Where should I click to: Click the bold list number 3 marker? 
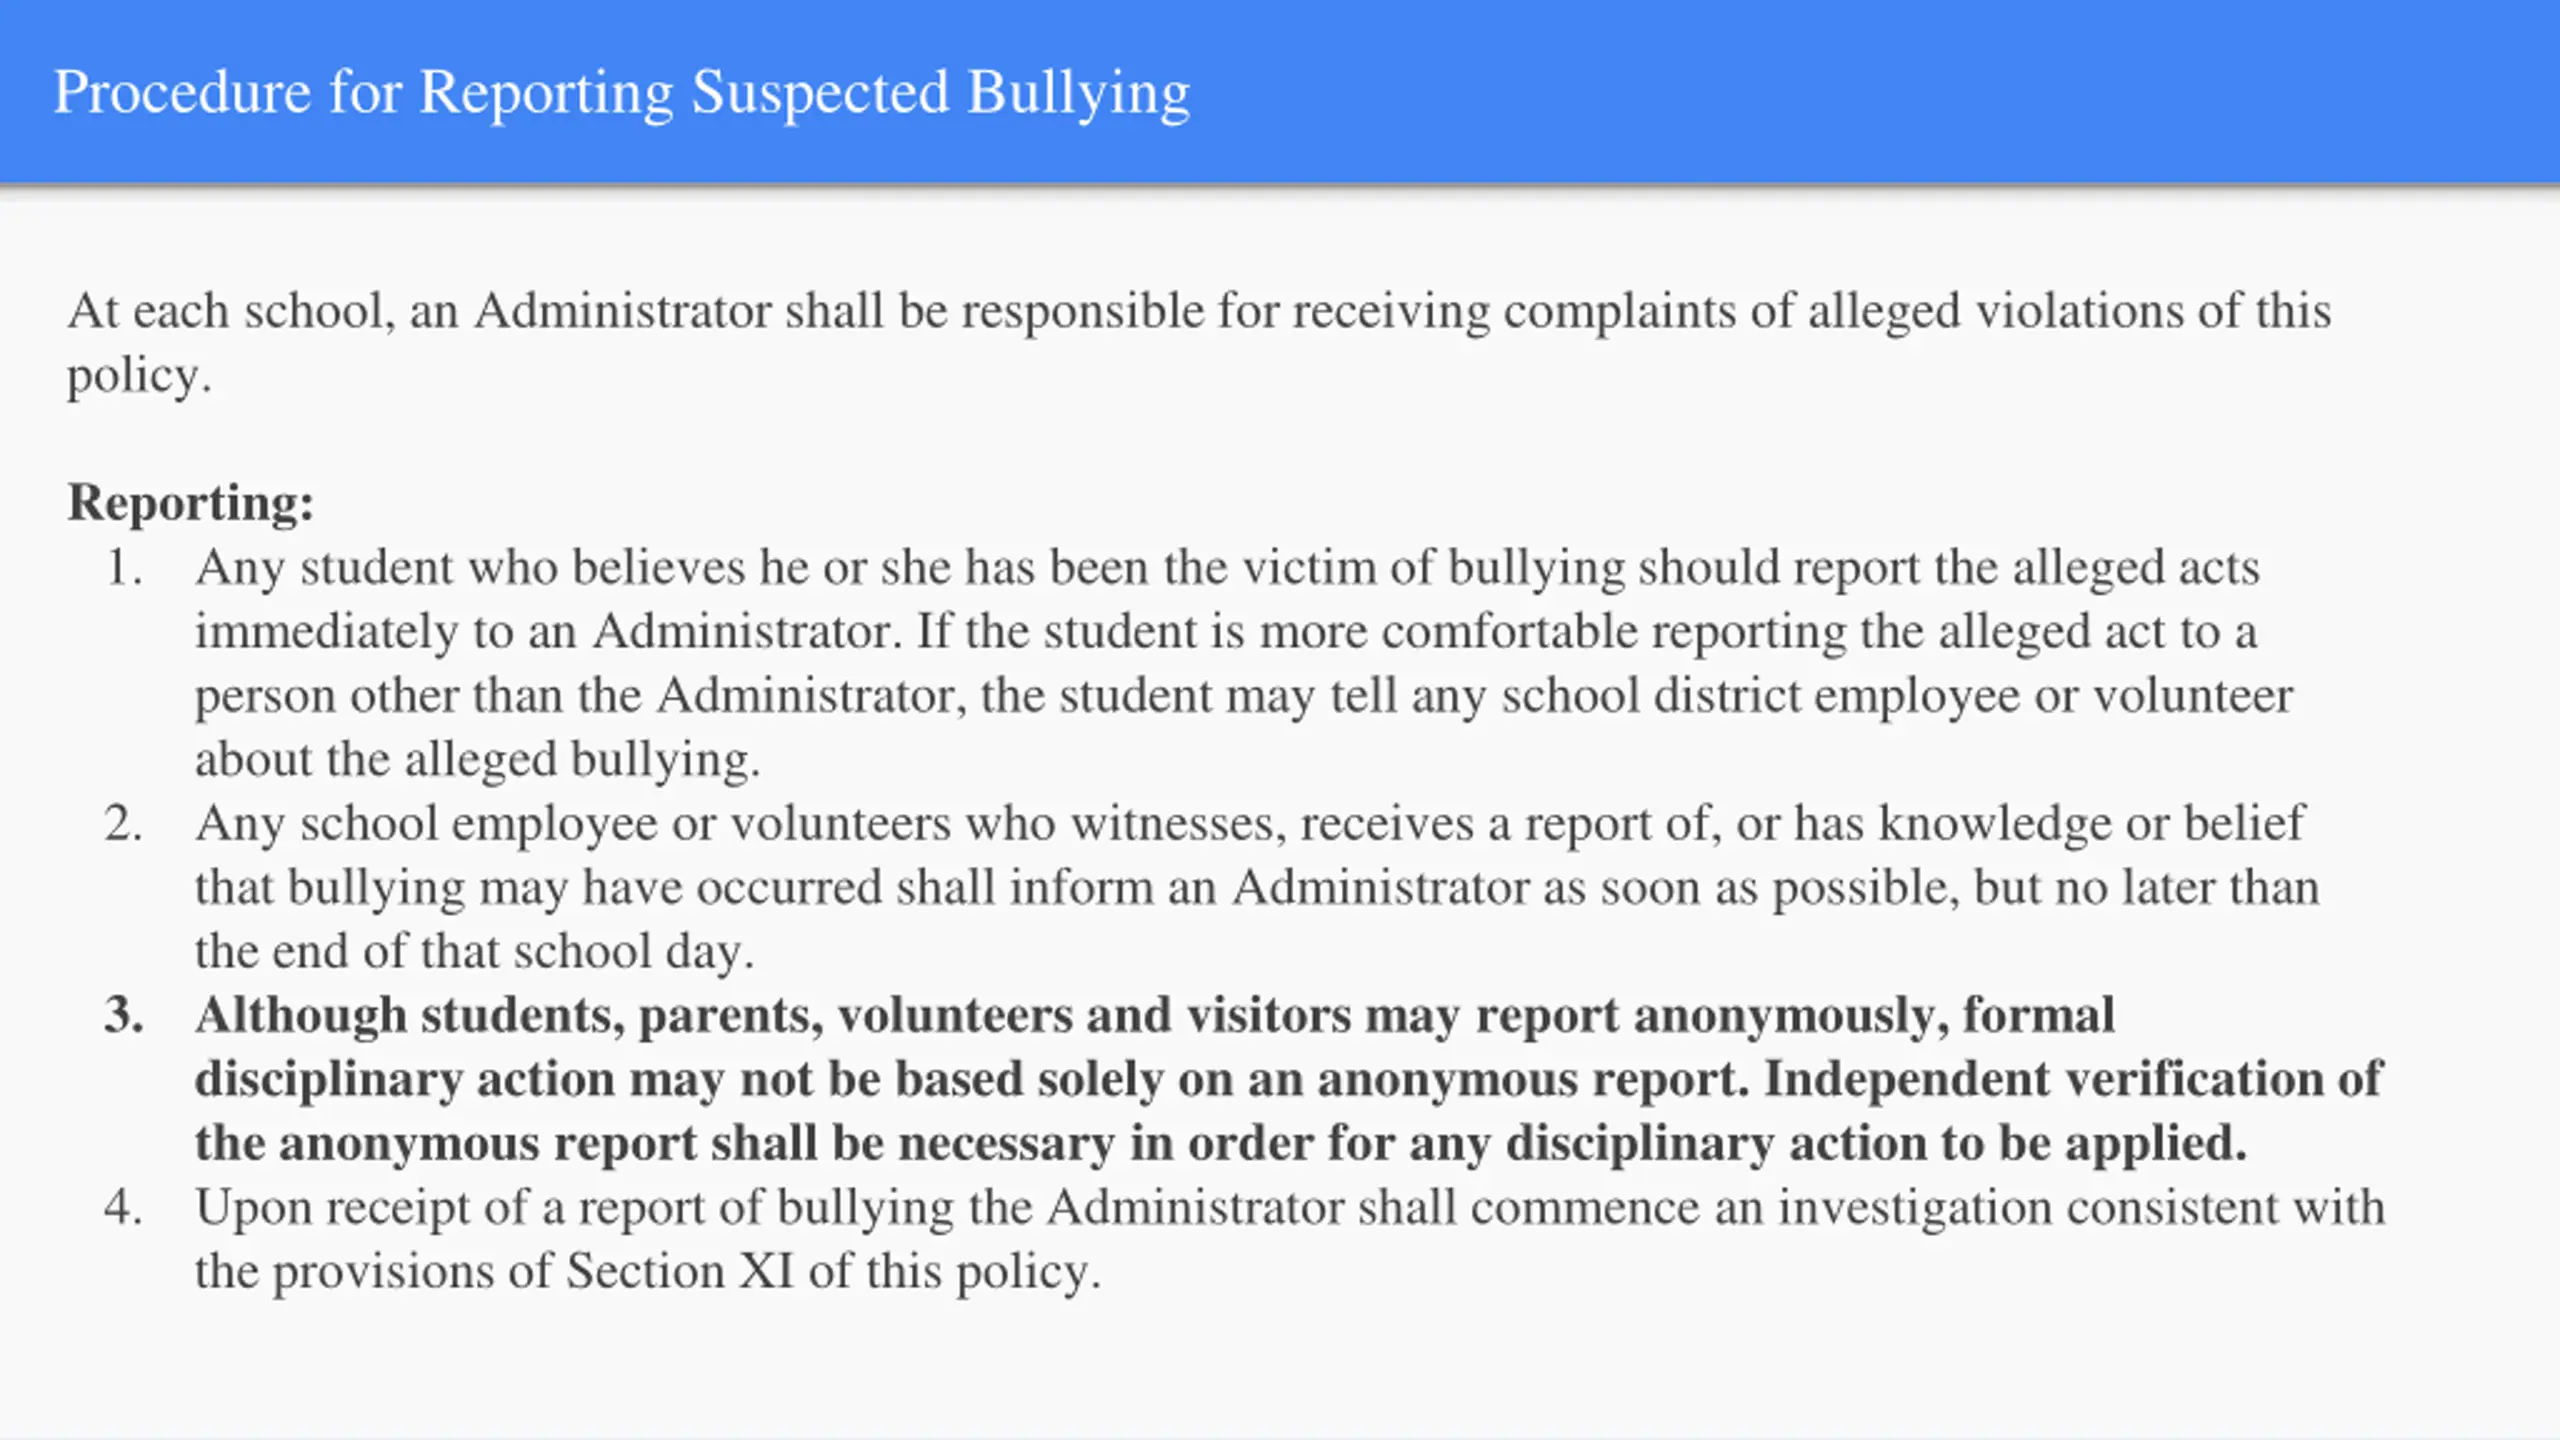(124, 1015)
